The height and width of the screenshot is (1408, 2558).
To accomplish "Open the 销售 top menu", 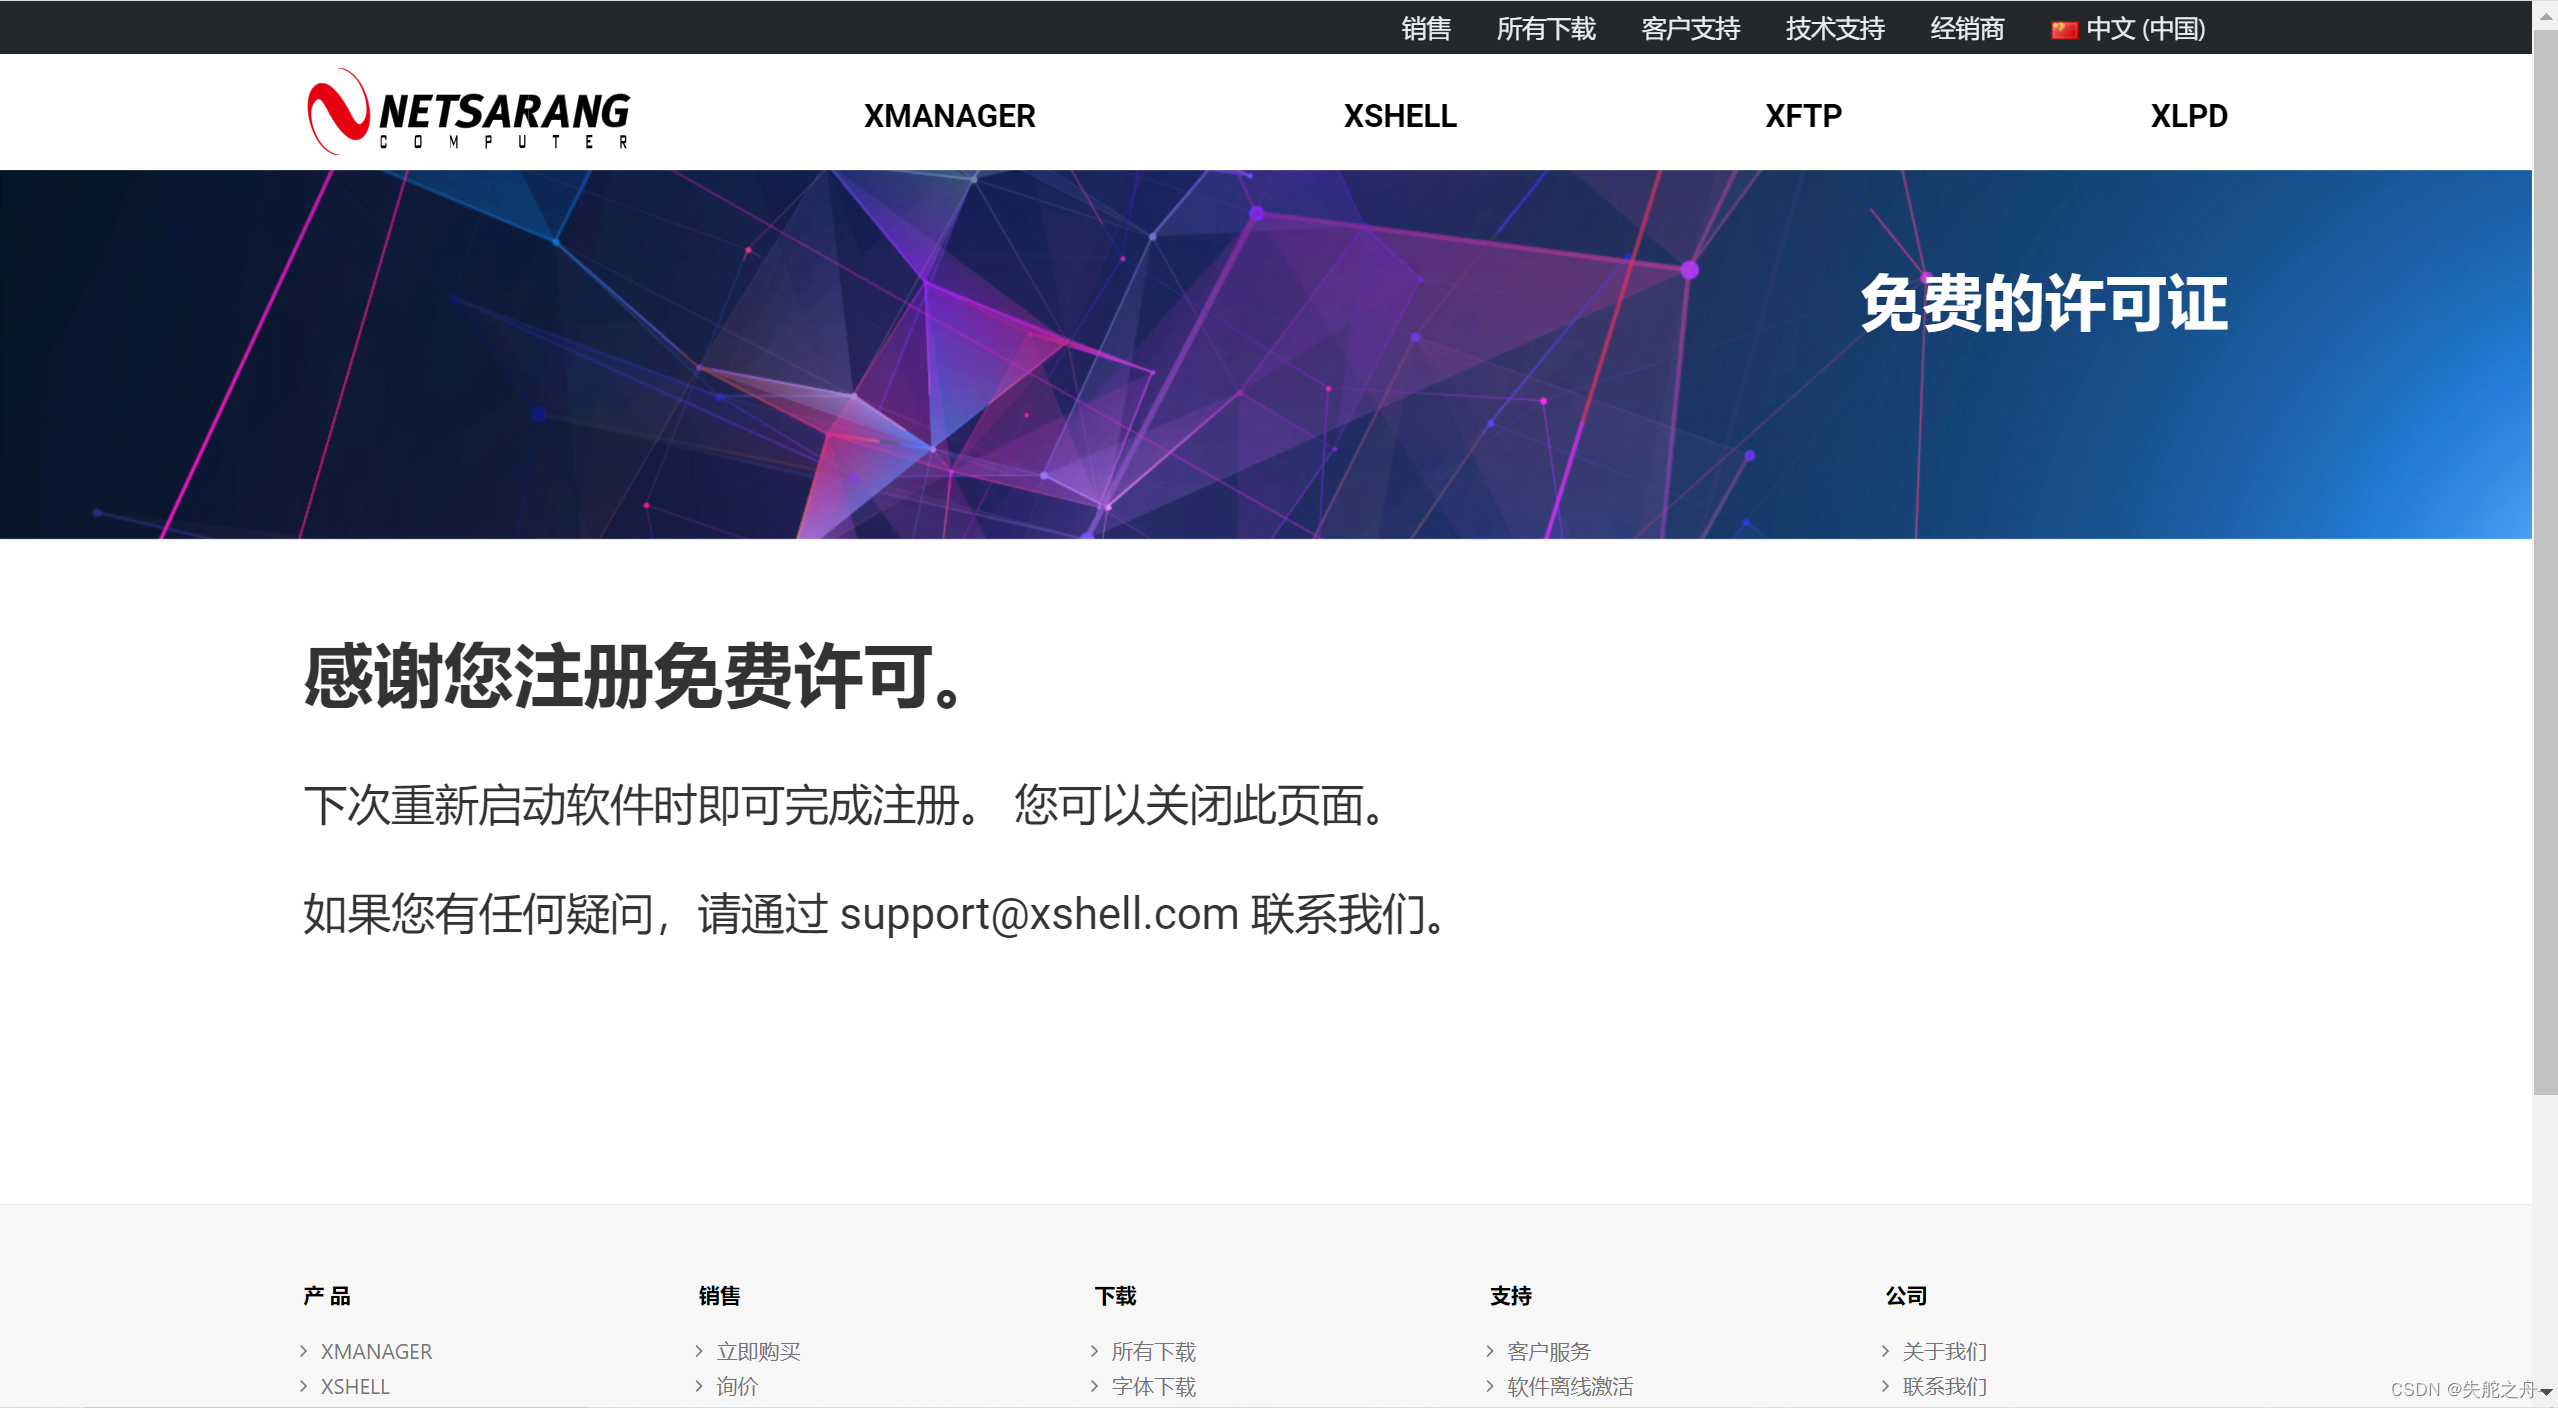I will coord(1426,29).
